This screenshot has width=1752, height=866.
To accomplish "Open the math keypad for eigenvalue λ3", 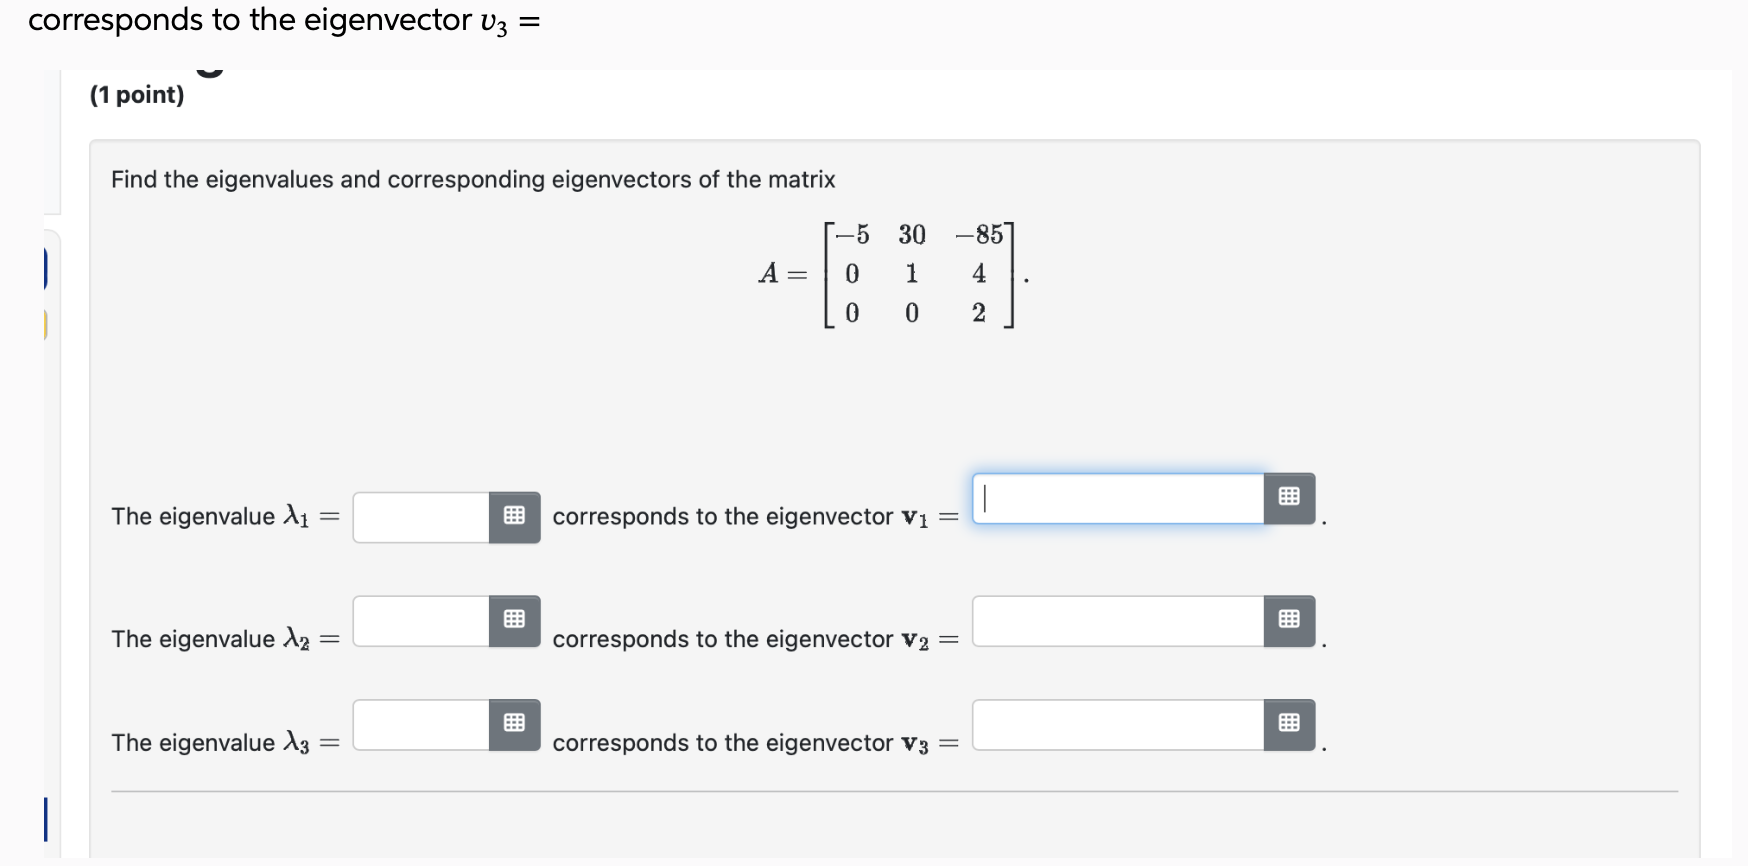I will (x=514, y=723).
